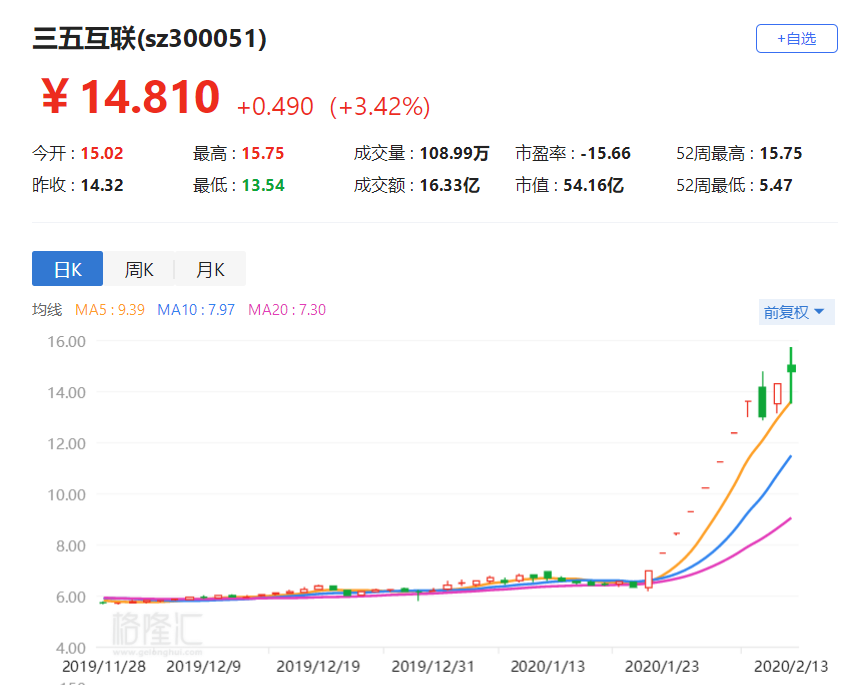Click the 市值 market cap 54.16亿
Viewport: 852px width, 685px height.
593,185
